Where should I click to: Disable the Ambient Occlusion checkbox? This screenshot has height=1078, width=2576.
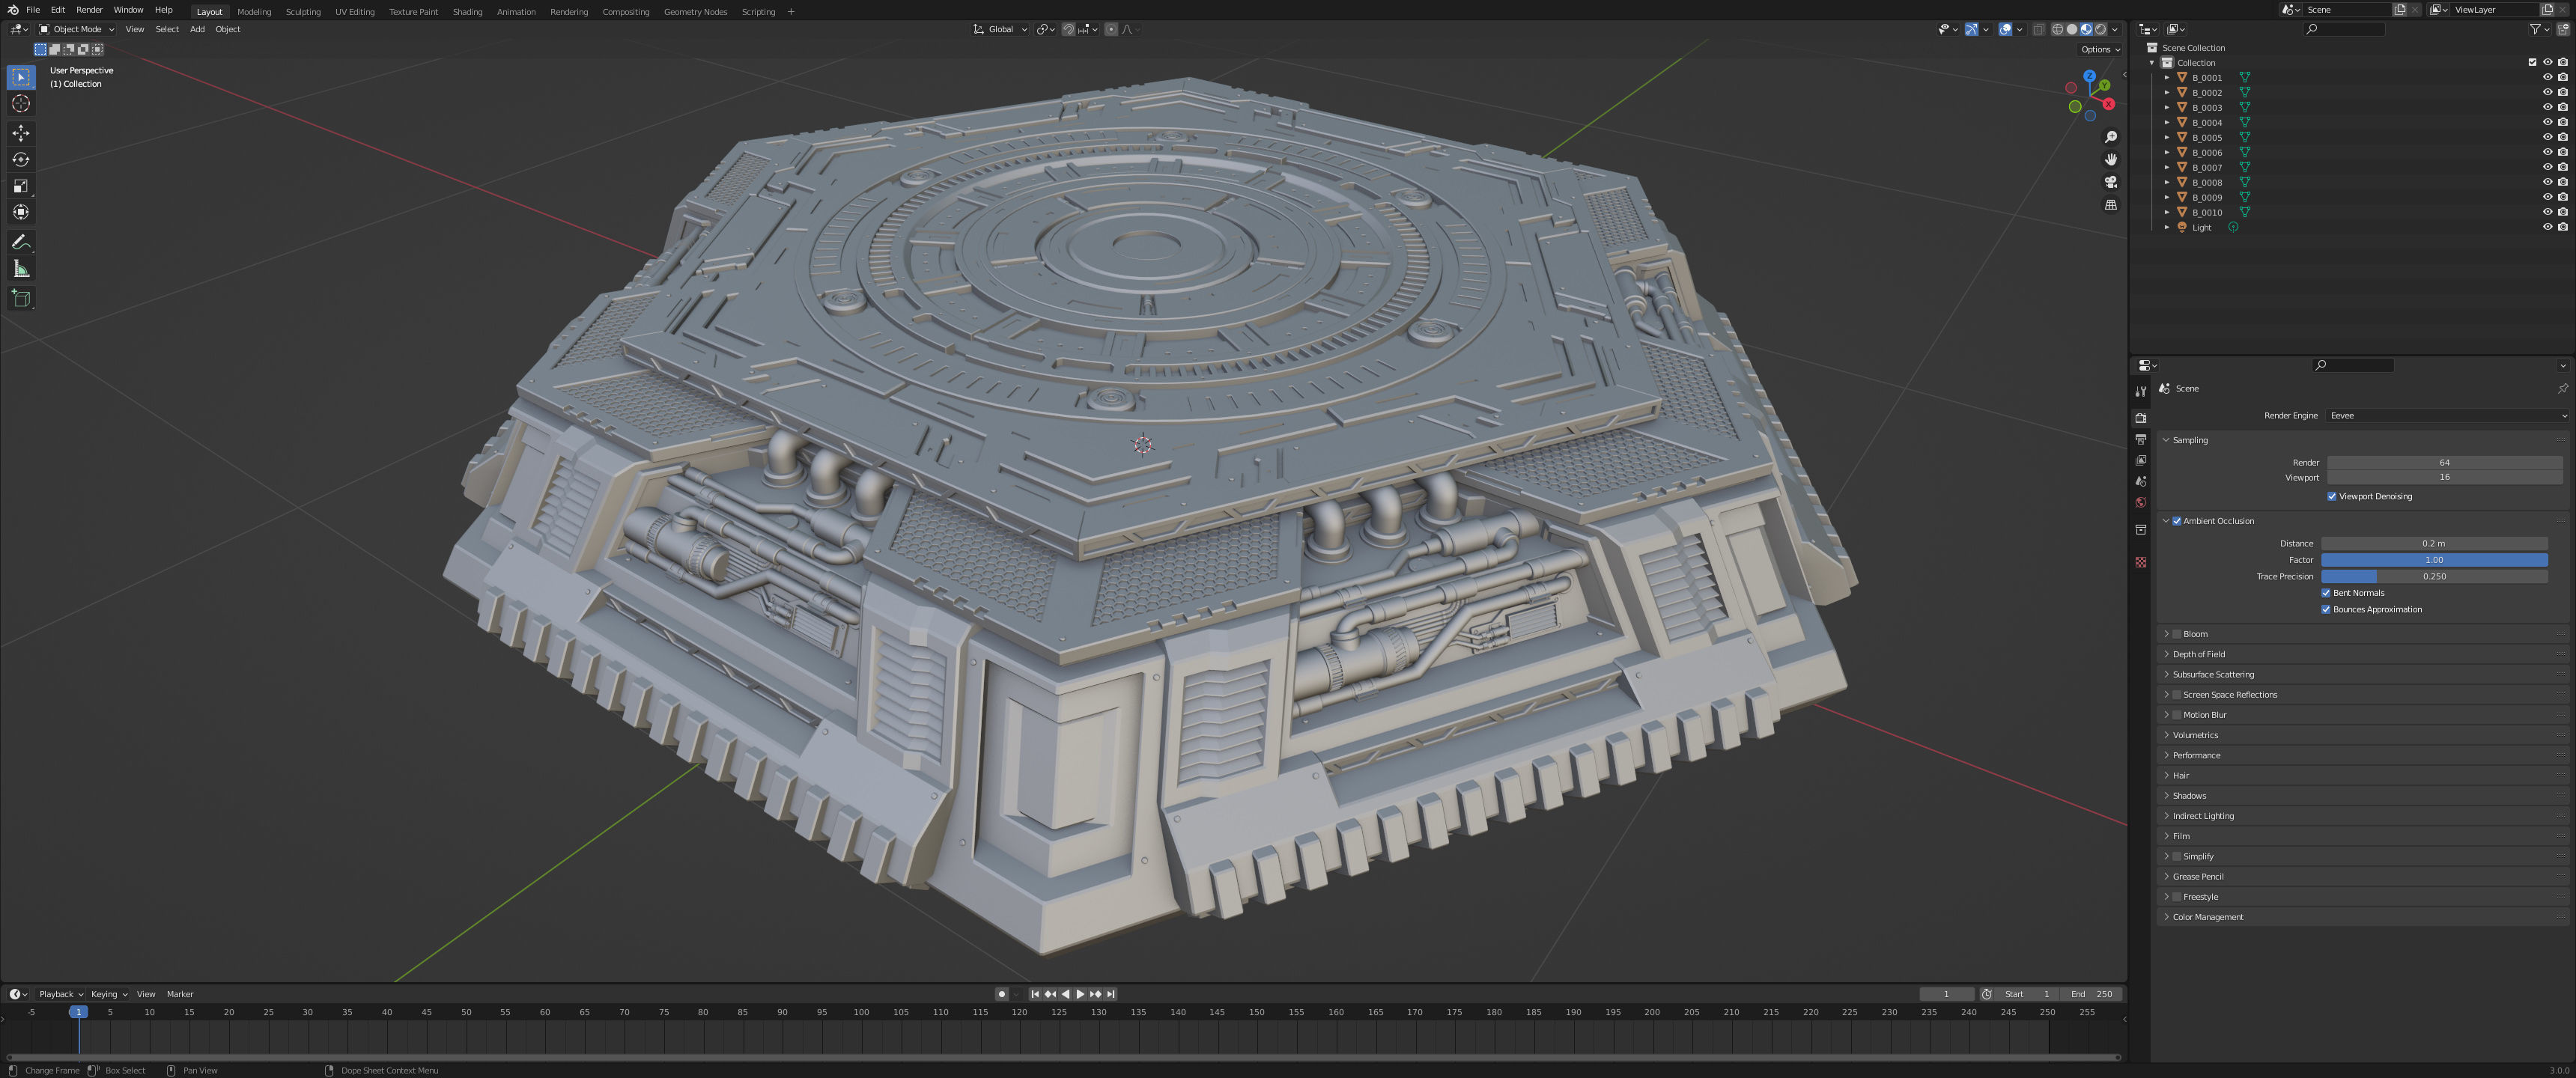pyautogui.click(x=2176, y=521)
